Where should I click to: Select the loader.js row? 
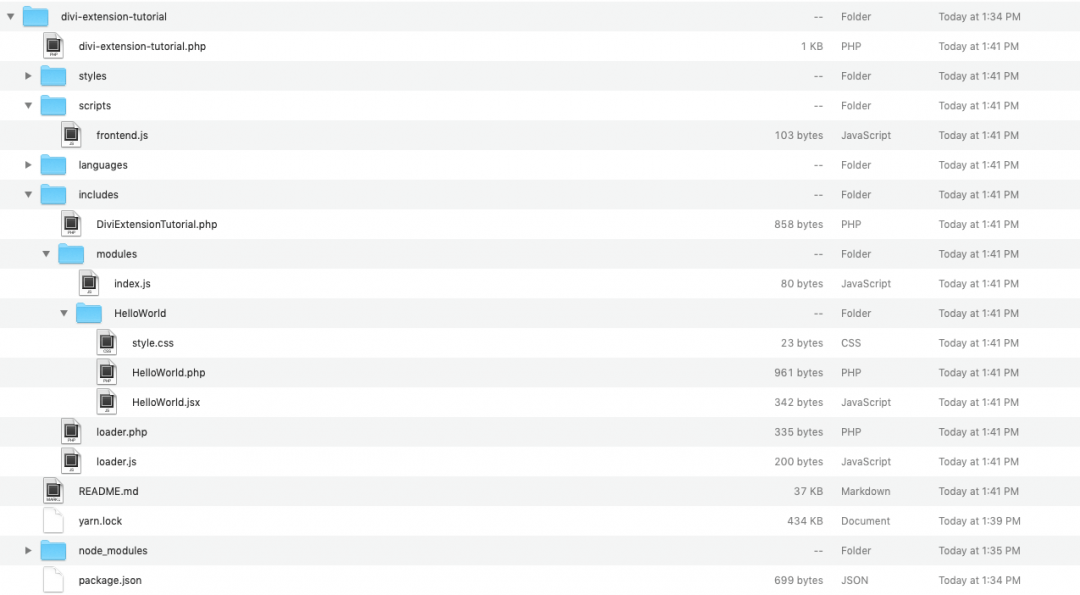540,461
